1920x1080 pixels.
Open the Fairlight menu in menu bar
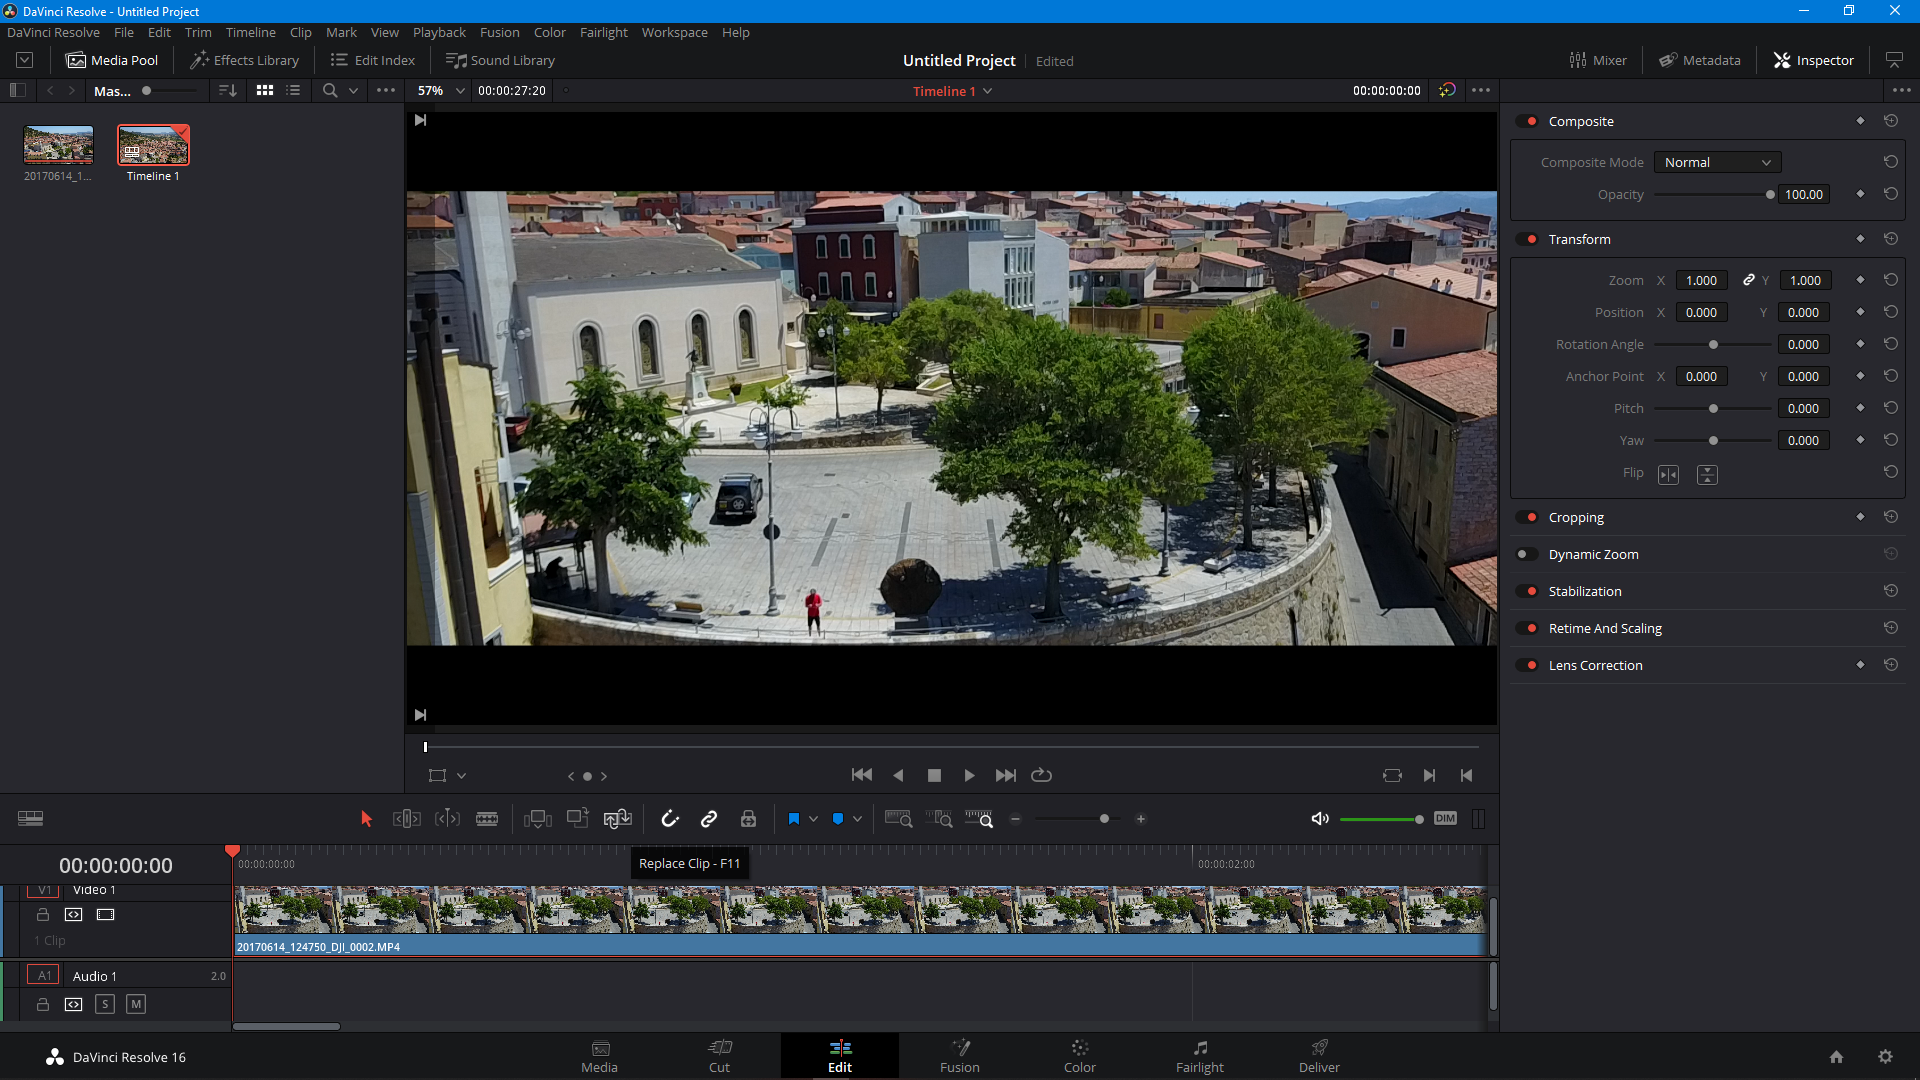pos(603,32)
